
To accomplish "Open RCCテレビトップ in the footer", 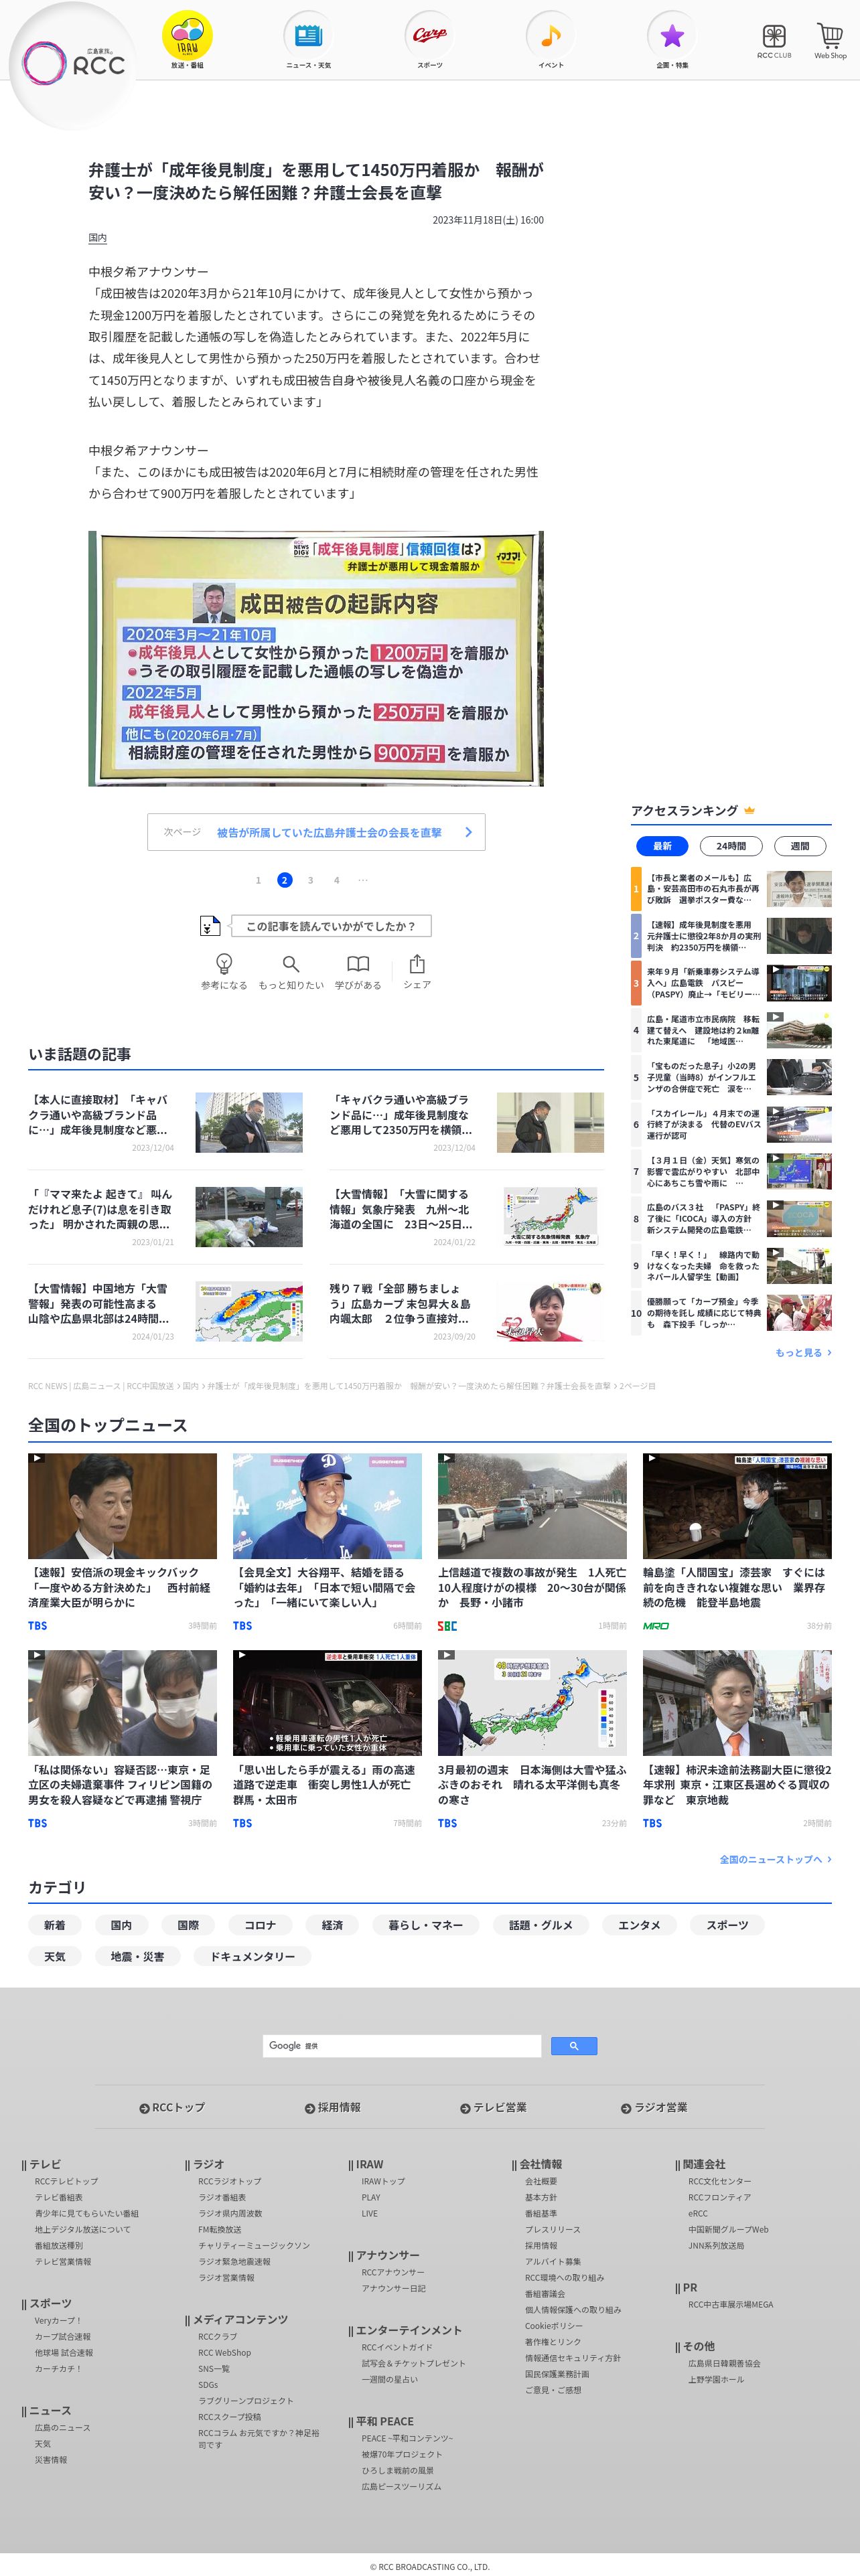I will pos(66,2181).
